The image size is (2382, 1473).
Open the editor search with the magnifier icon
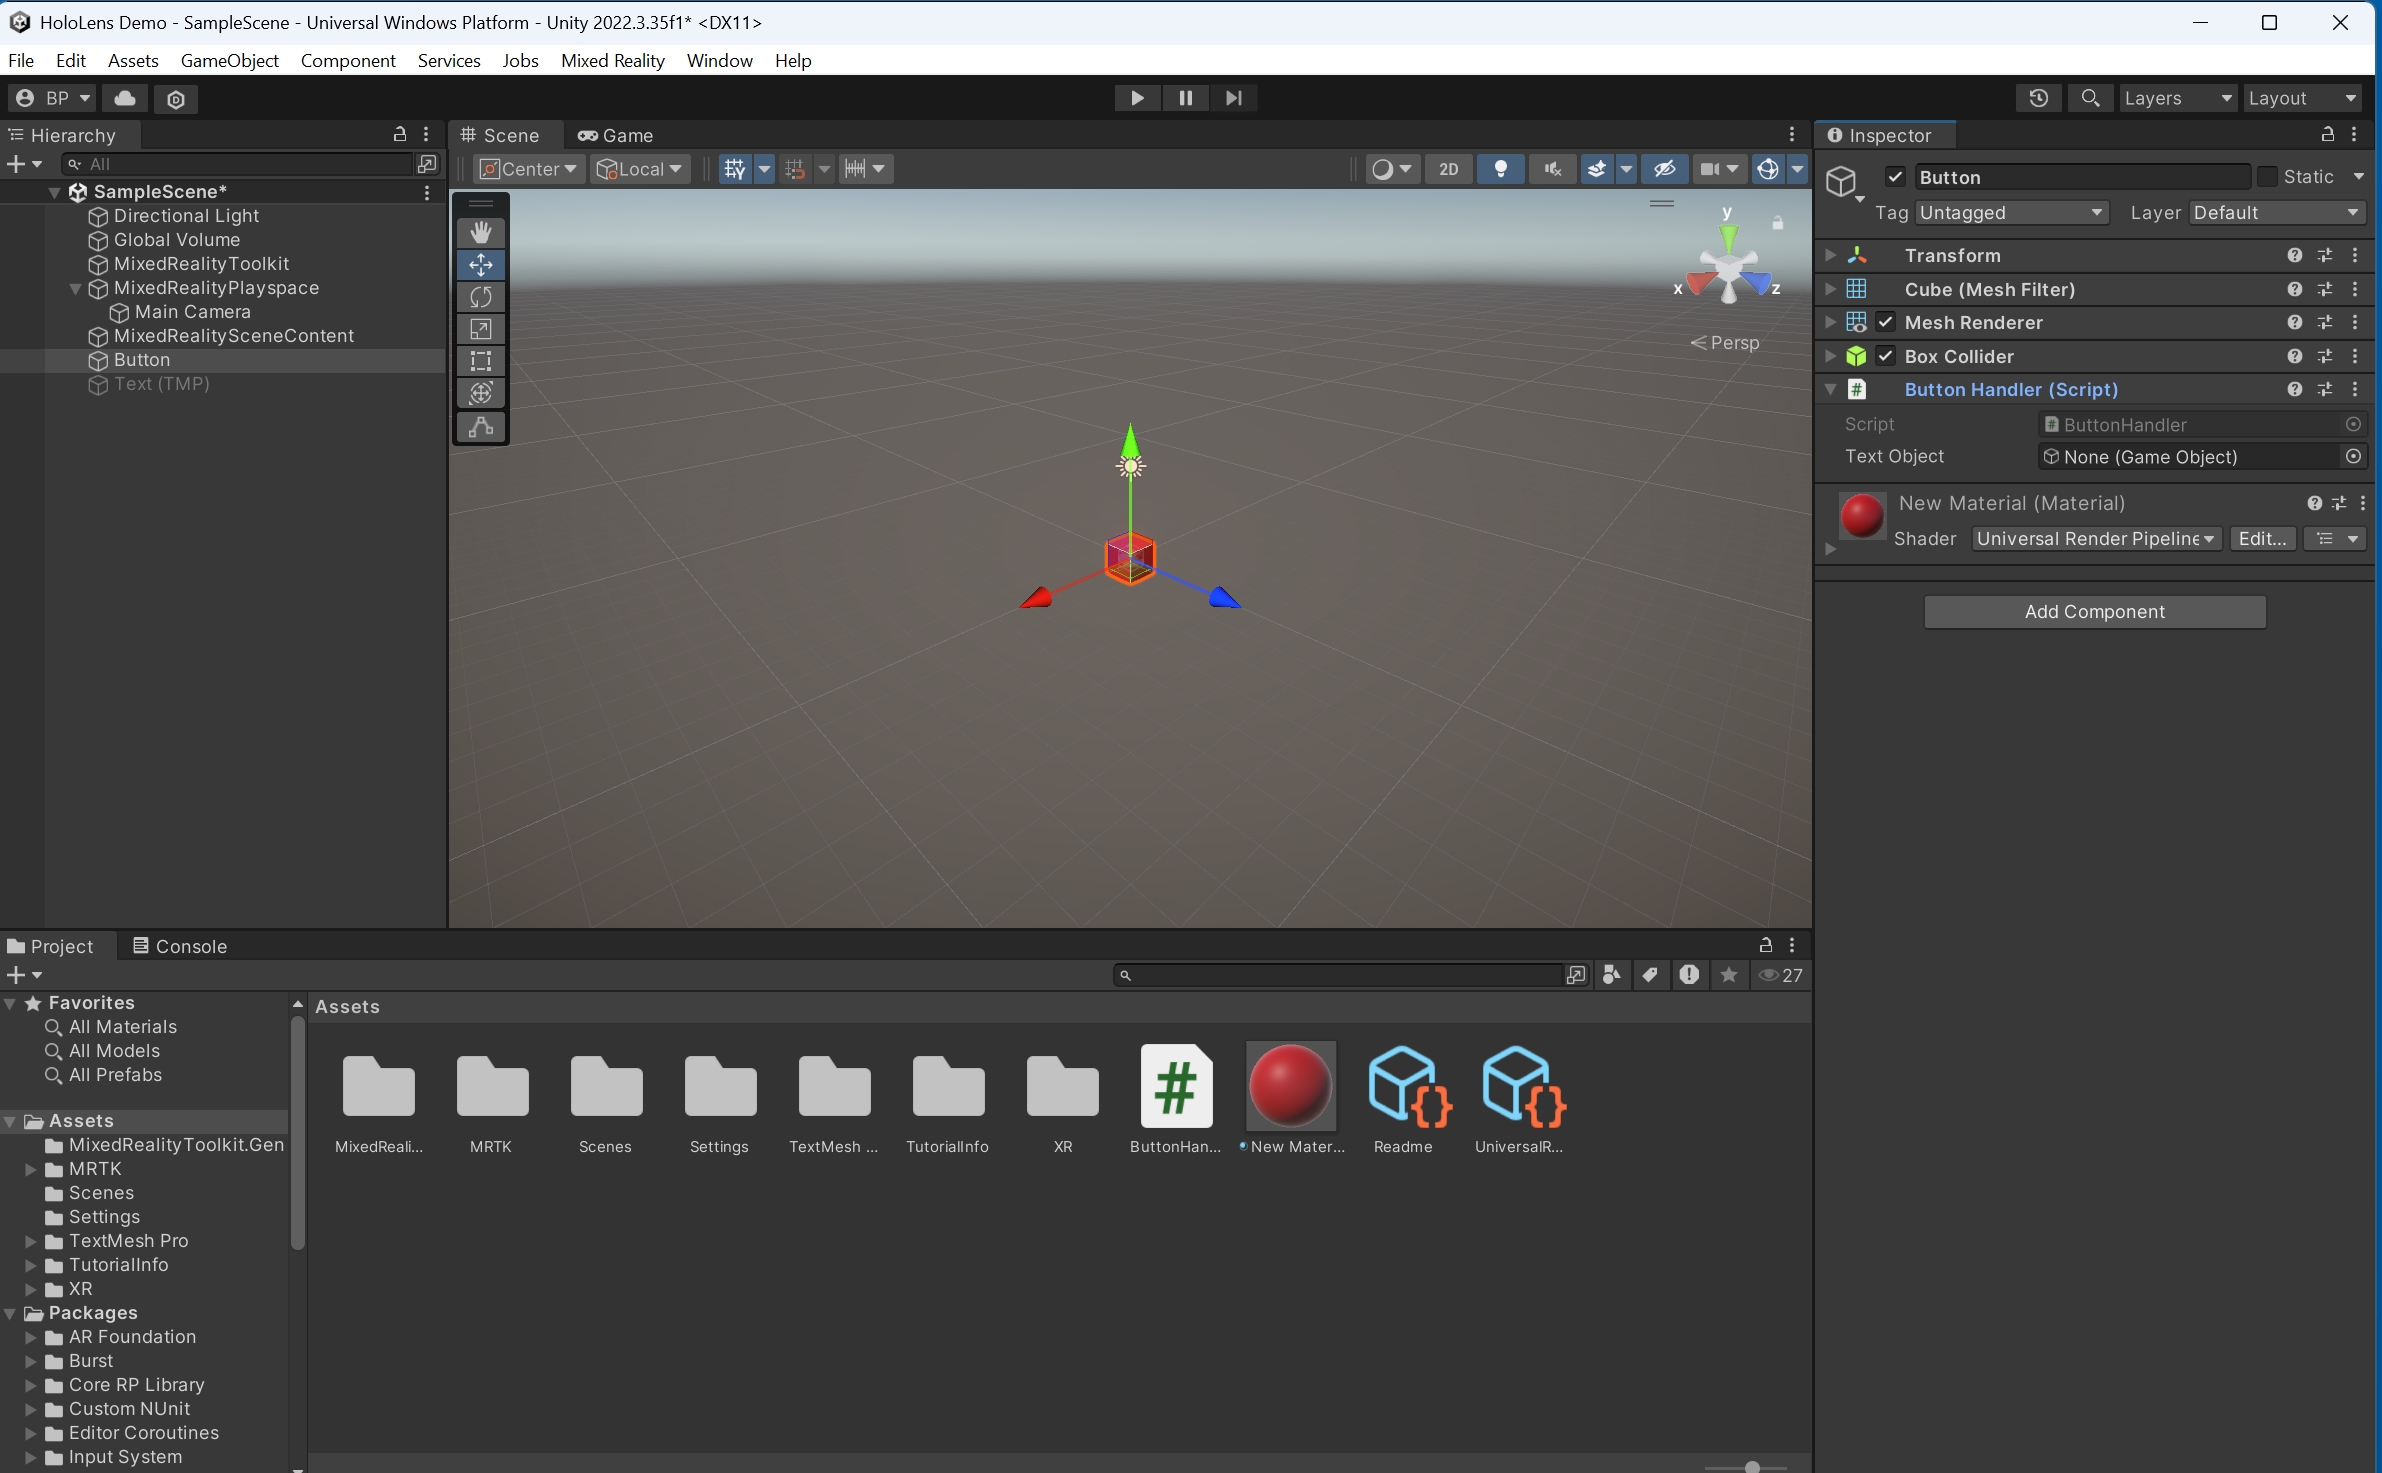coord(2090,98)
